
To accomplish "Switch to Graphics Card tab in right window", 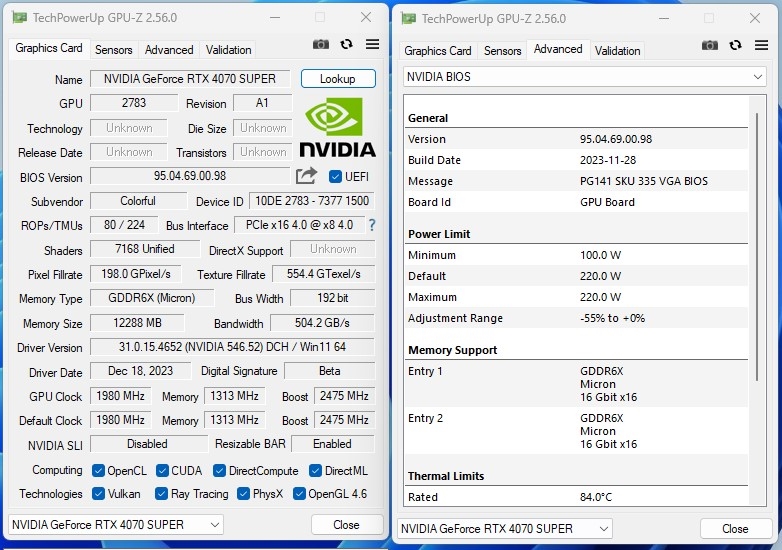I will coord(438,51).
